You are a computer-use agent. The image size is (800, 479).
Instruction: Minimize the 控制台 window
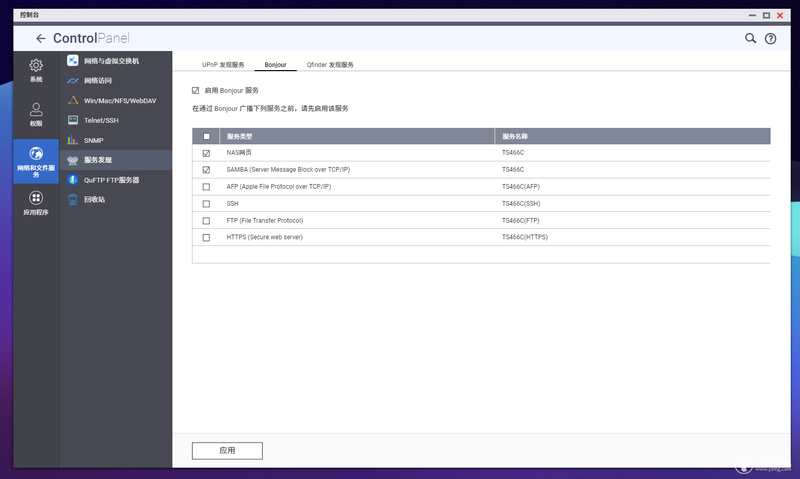(x=752, y=15)
